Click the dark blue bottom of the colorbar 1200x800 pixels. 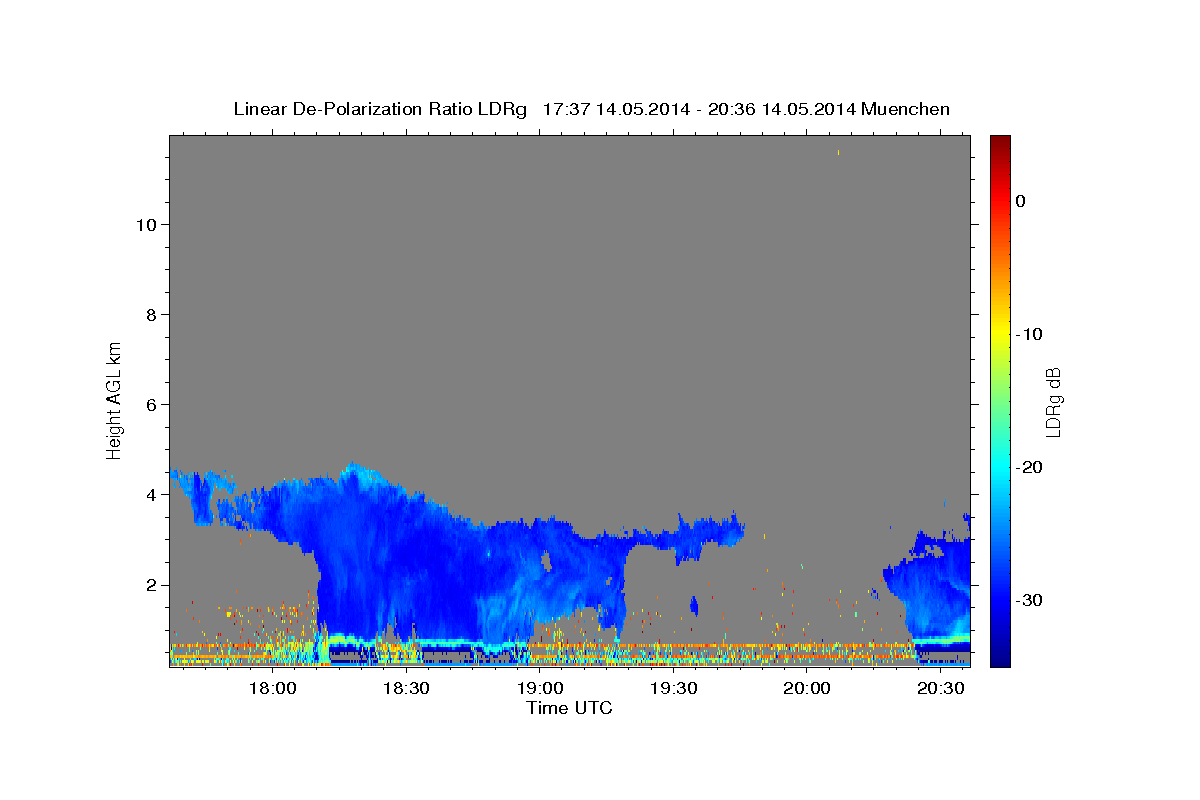pyautogui.click(x=1000, y=658)
